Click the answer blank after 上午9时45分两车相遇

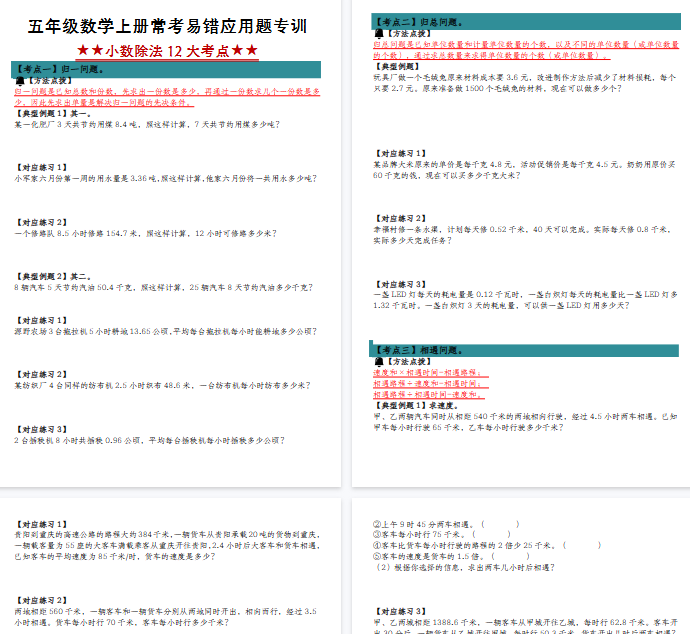[x=501, y=523]
